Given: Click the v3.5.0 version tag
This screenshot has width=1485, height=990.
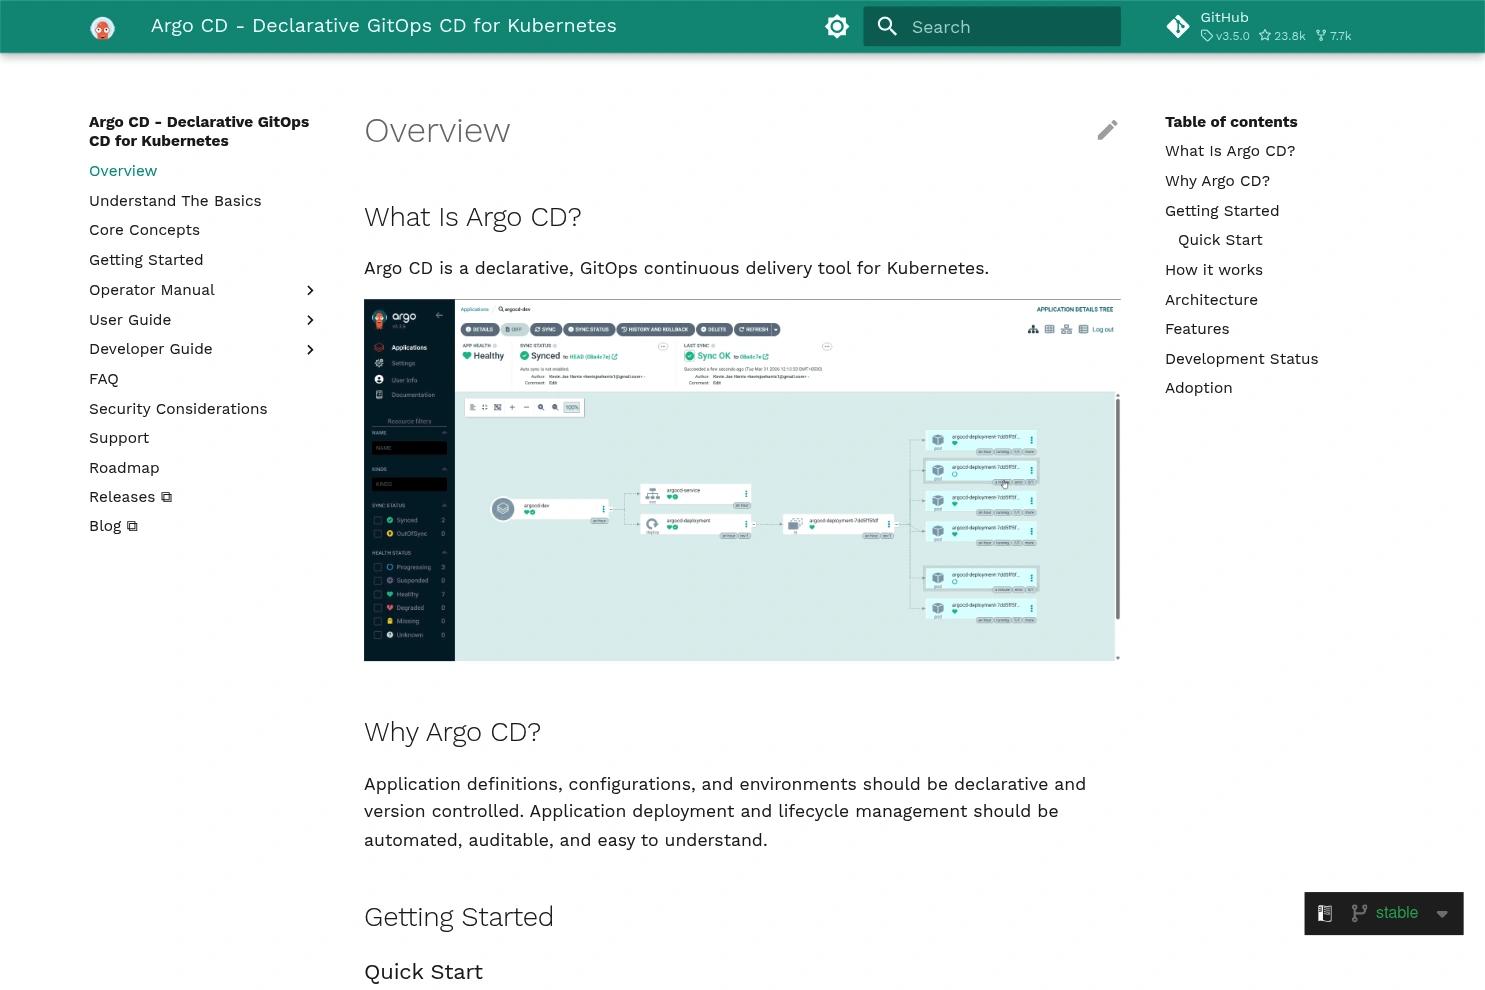Looking at the screenshot, I should click(1225, 36).
